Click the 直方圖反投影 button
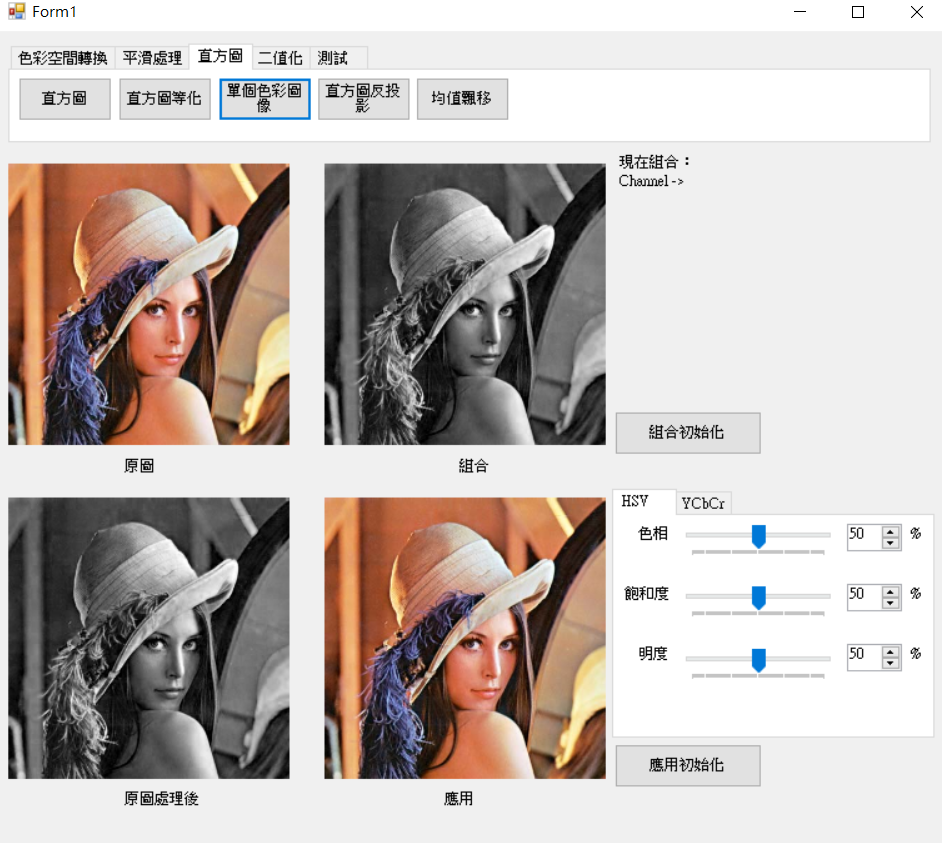The image size is (942, 843). [363, 99]
